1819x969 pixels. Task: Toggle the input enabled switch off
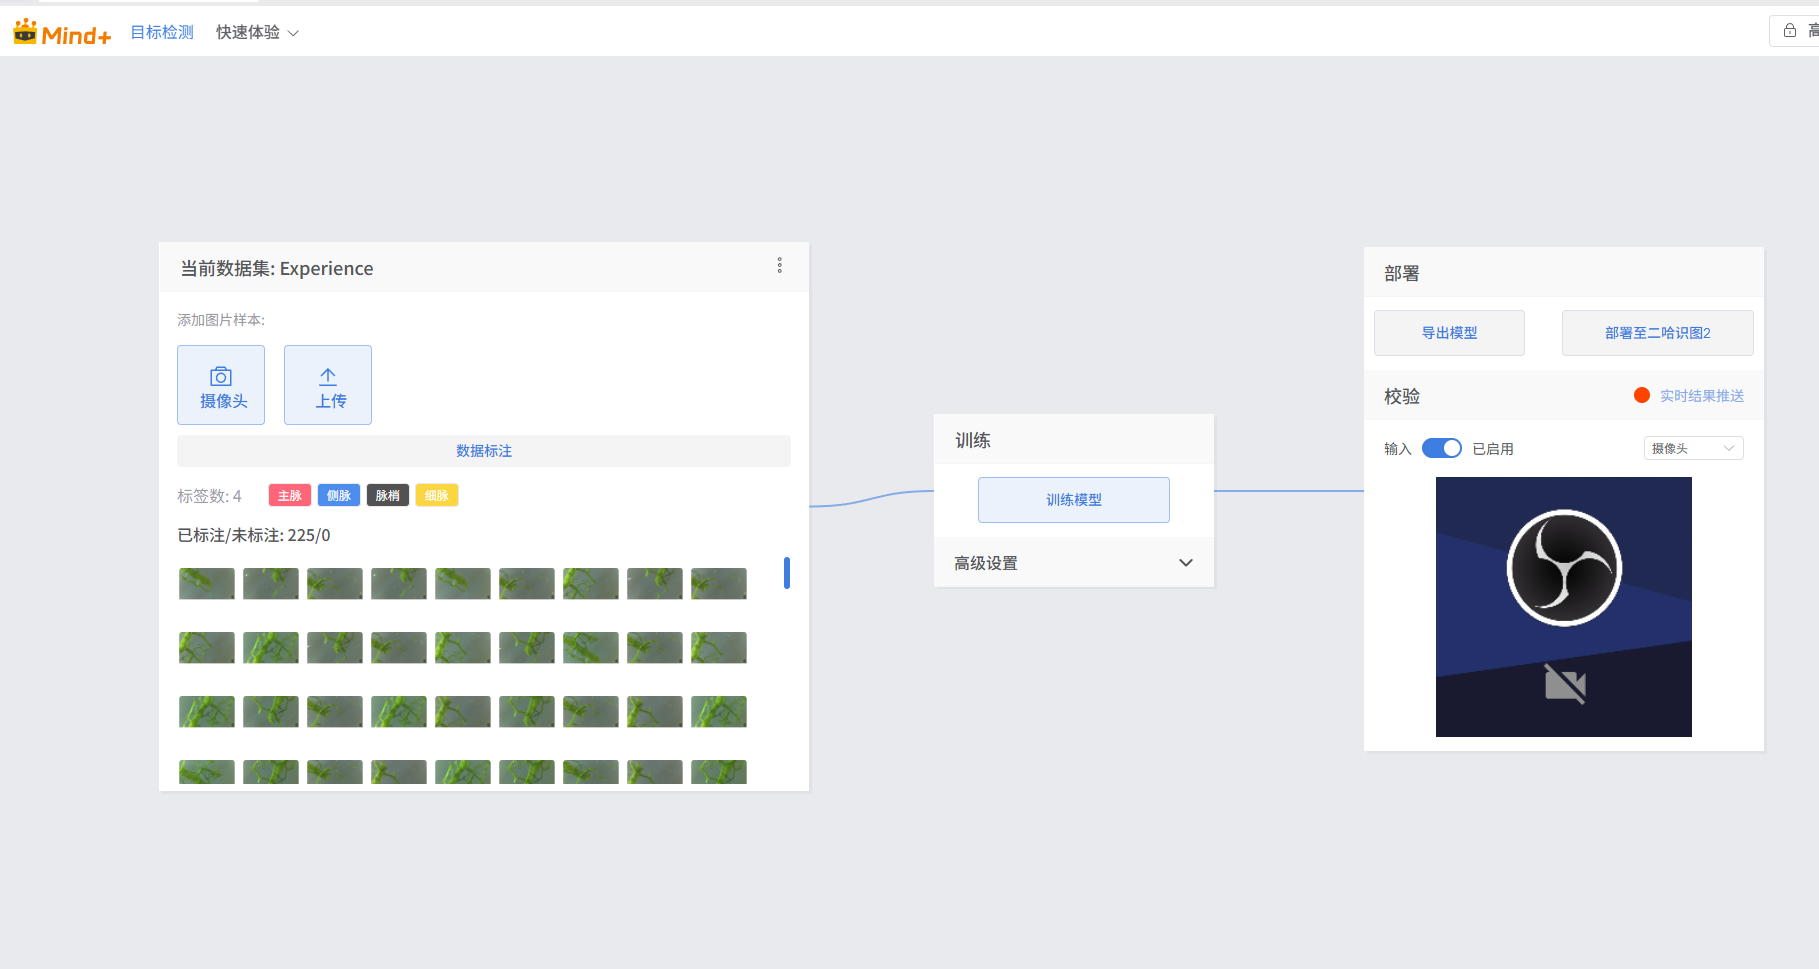click(1441, 448)
